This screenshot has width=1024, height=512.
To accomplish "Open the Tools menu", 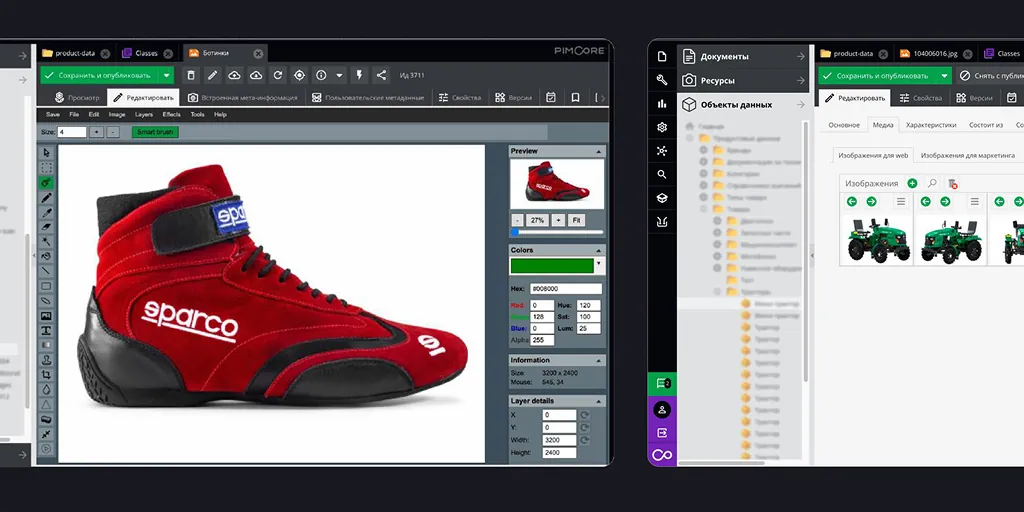I will pos(197,114).
